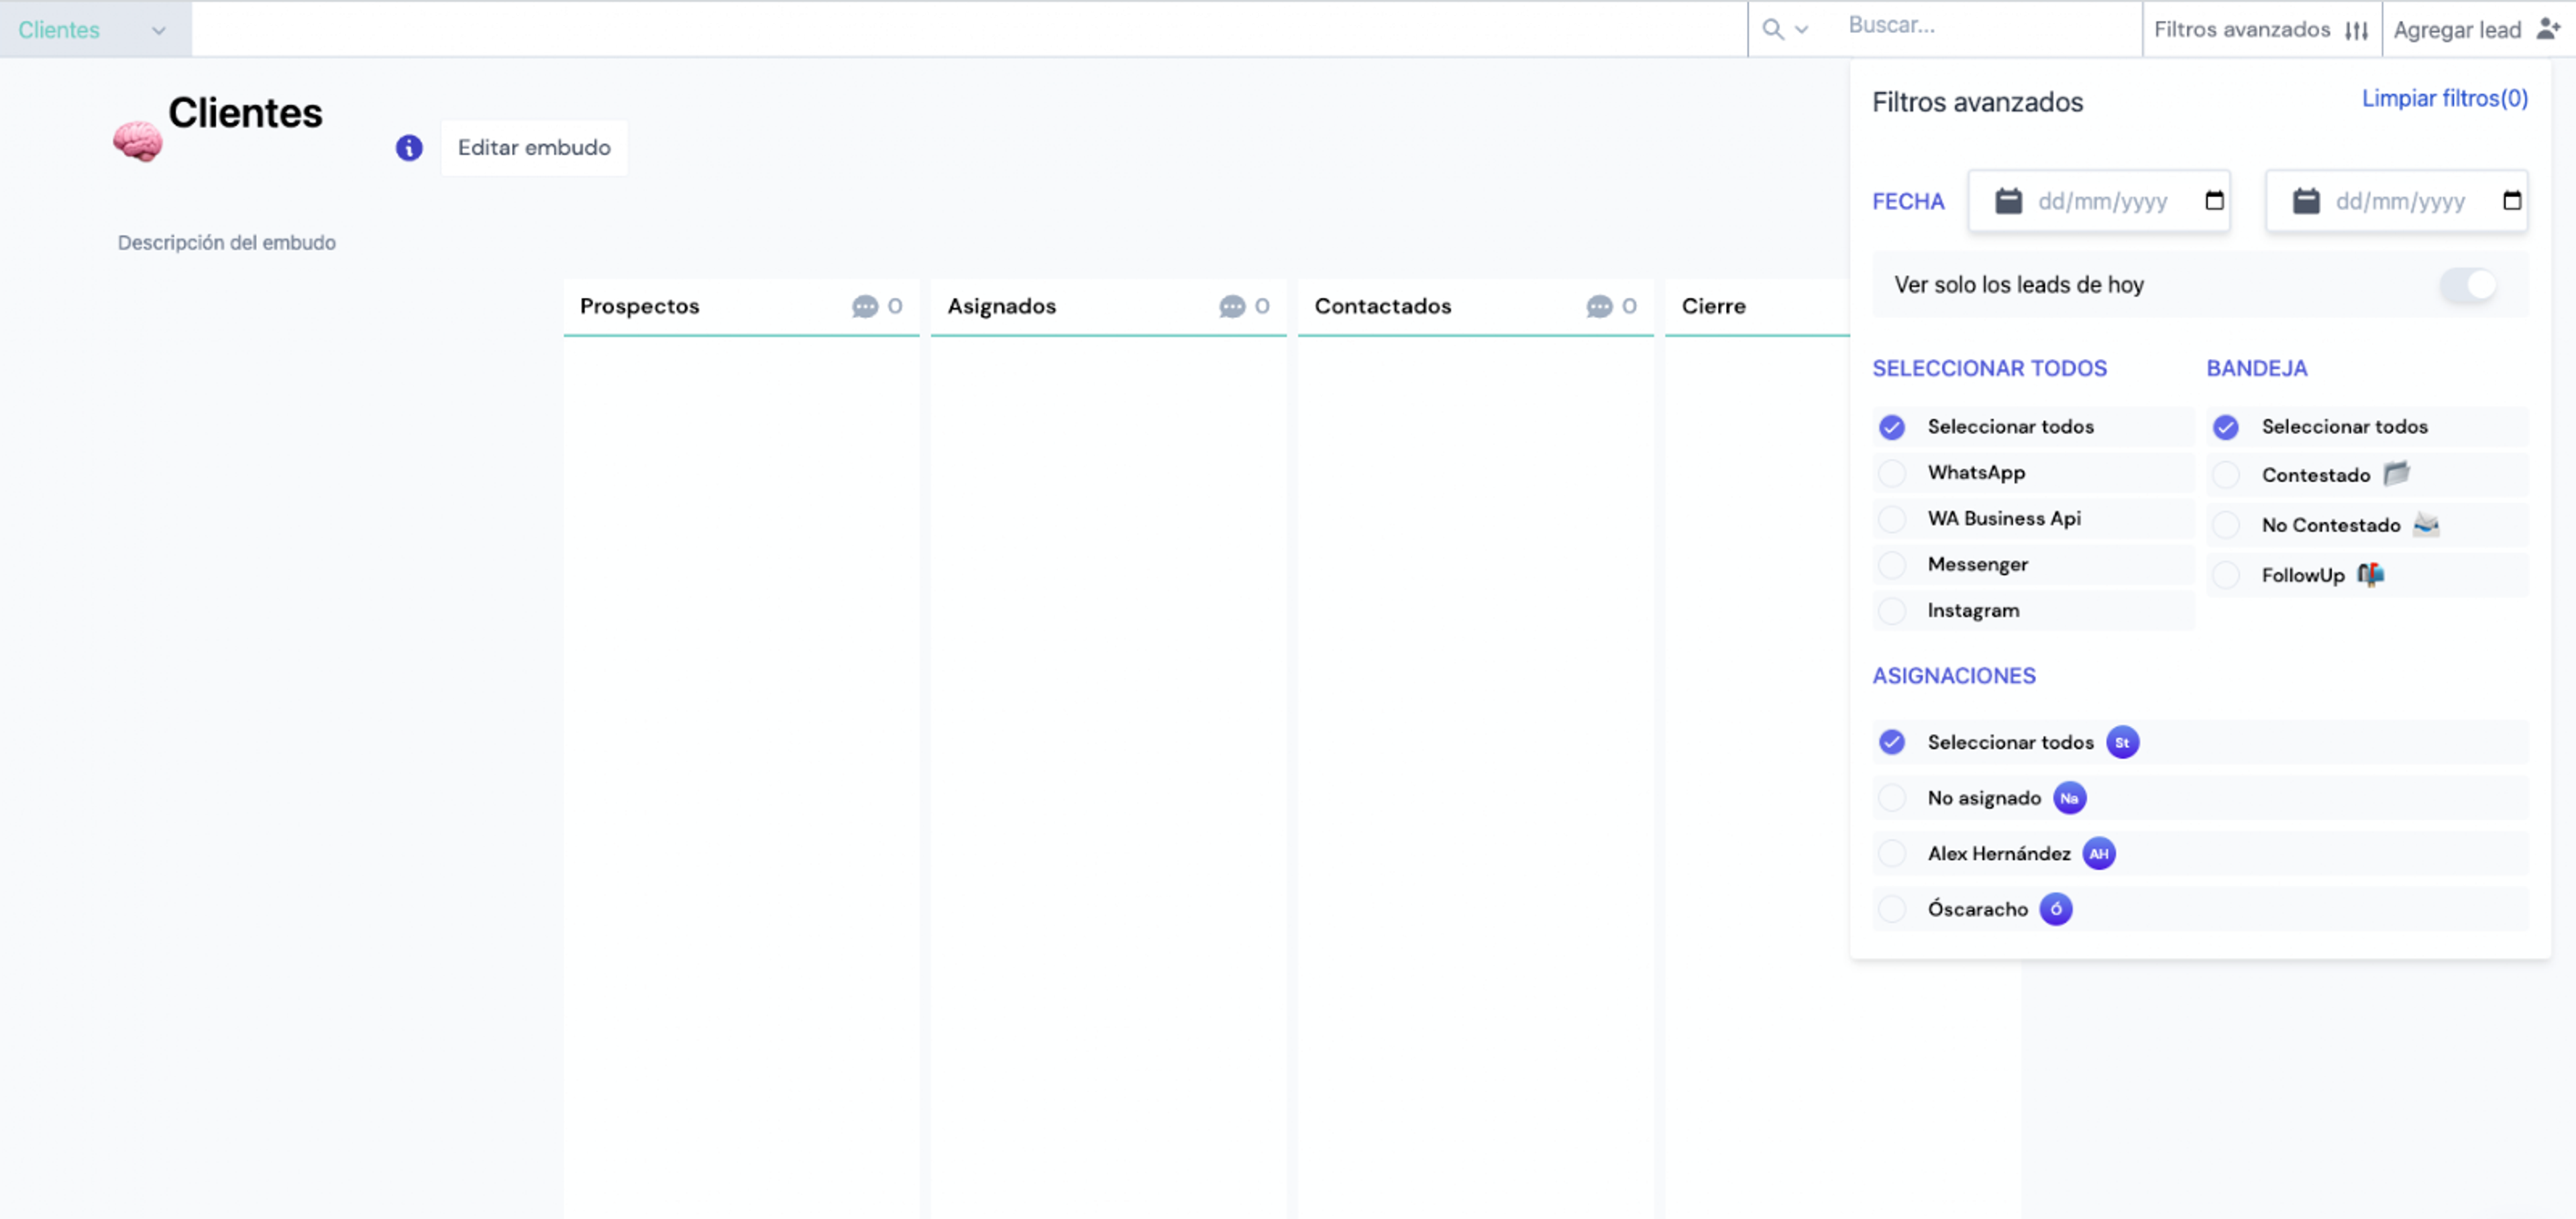Image resolution: width=2576 pixels, height=1219 pixels.
Task: Open the search type dropdown chevron
Action: (x=1801, y=30)
